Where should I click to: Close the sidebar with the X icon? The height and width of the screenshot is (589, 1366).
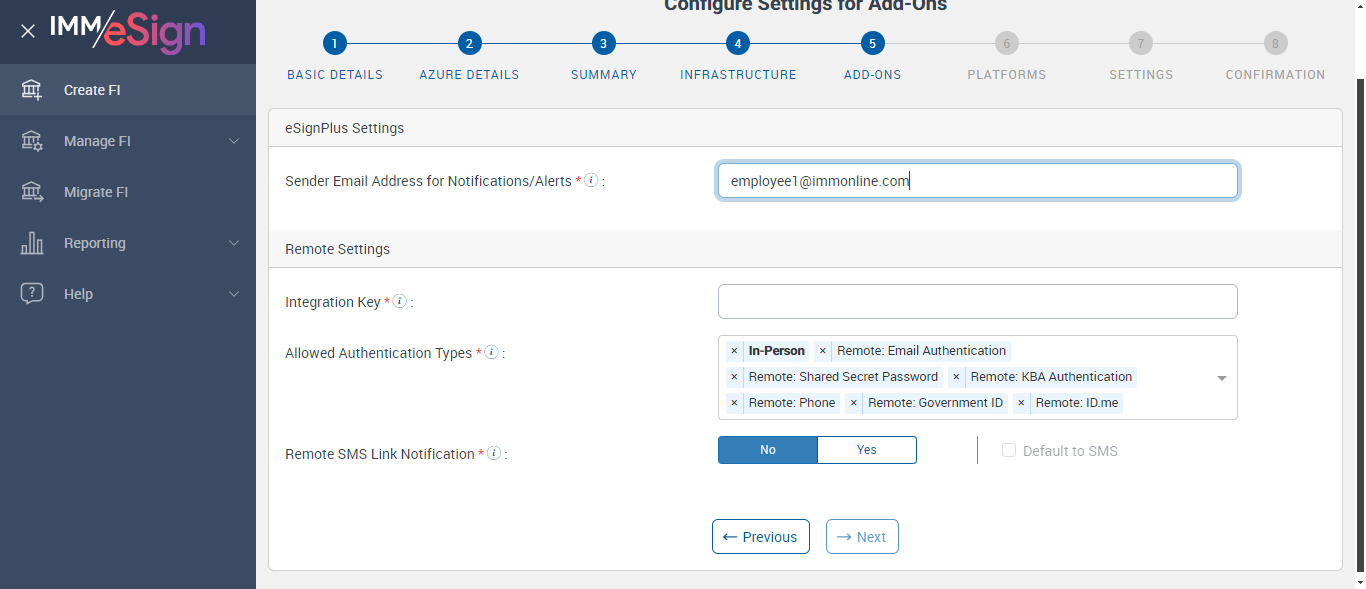28,31
